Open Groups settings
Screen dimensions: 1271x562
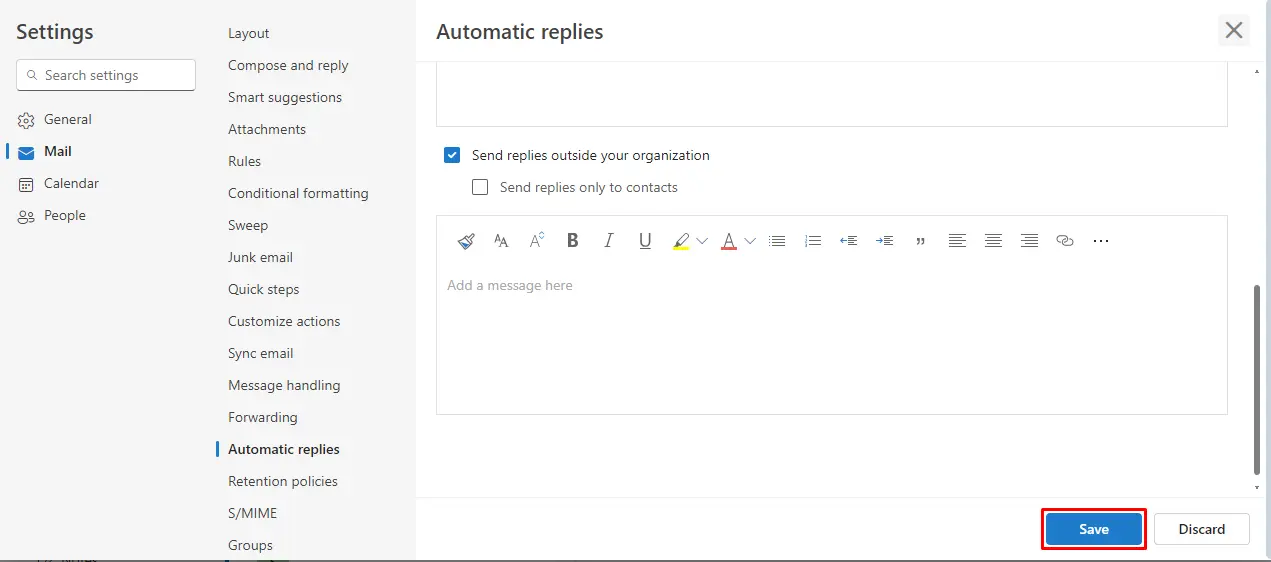250,545
